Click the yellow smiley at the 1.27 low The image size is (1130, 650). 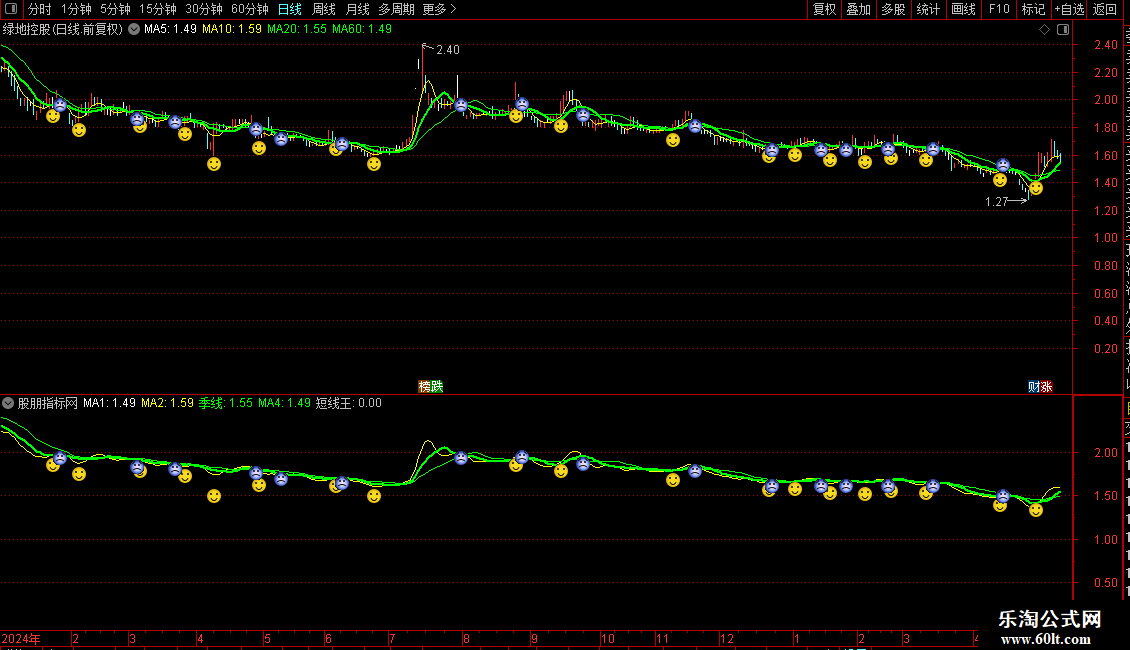(1036, 188)
